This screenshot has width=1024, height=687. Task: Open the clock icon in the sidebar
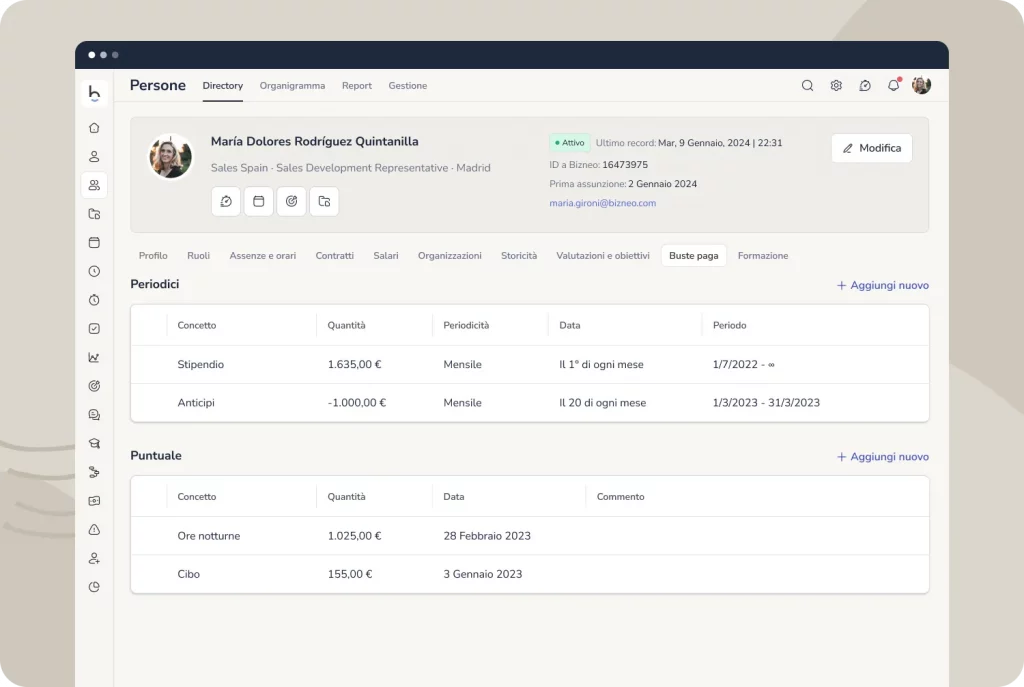click(94, 272)
